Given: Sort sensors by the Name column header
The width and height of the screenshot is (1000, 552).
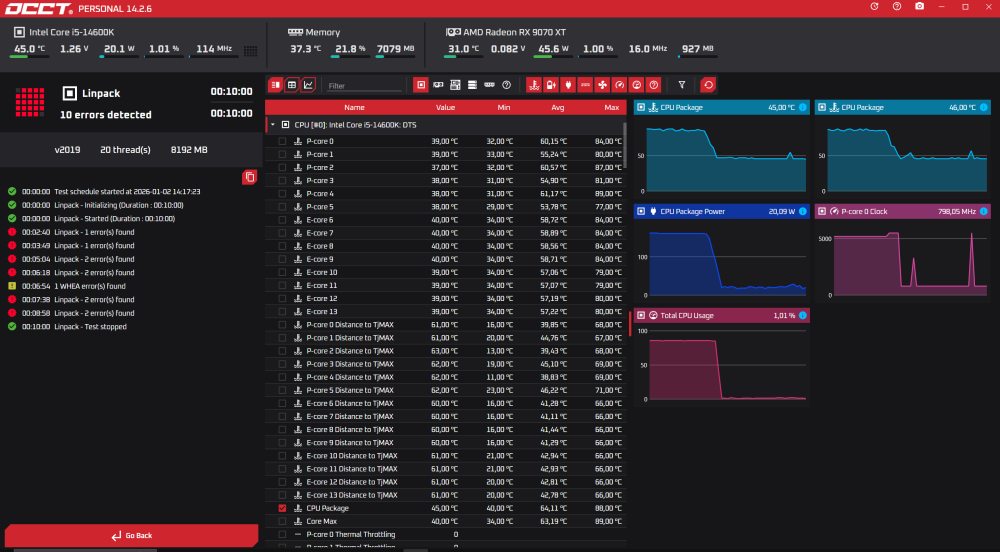Looking at the screenshot, I should pyautogui.click(x=354, y=107).
